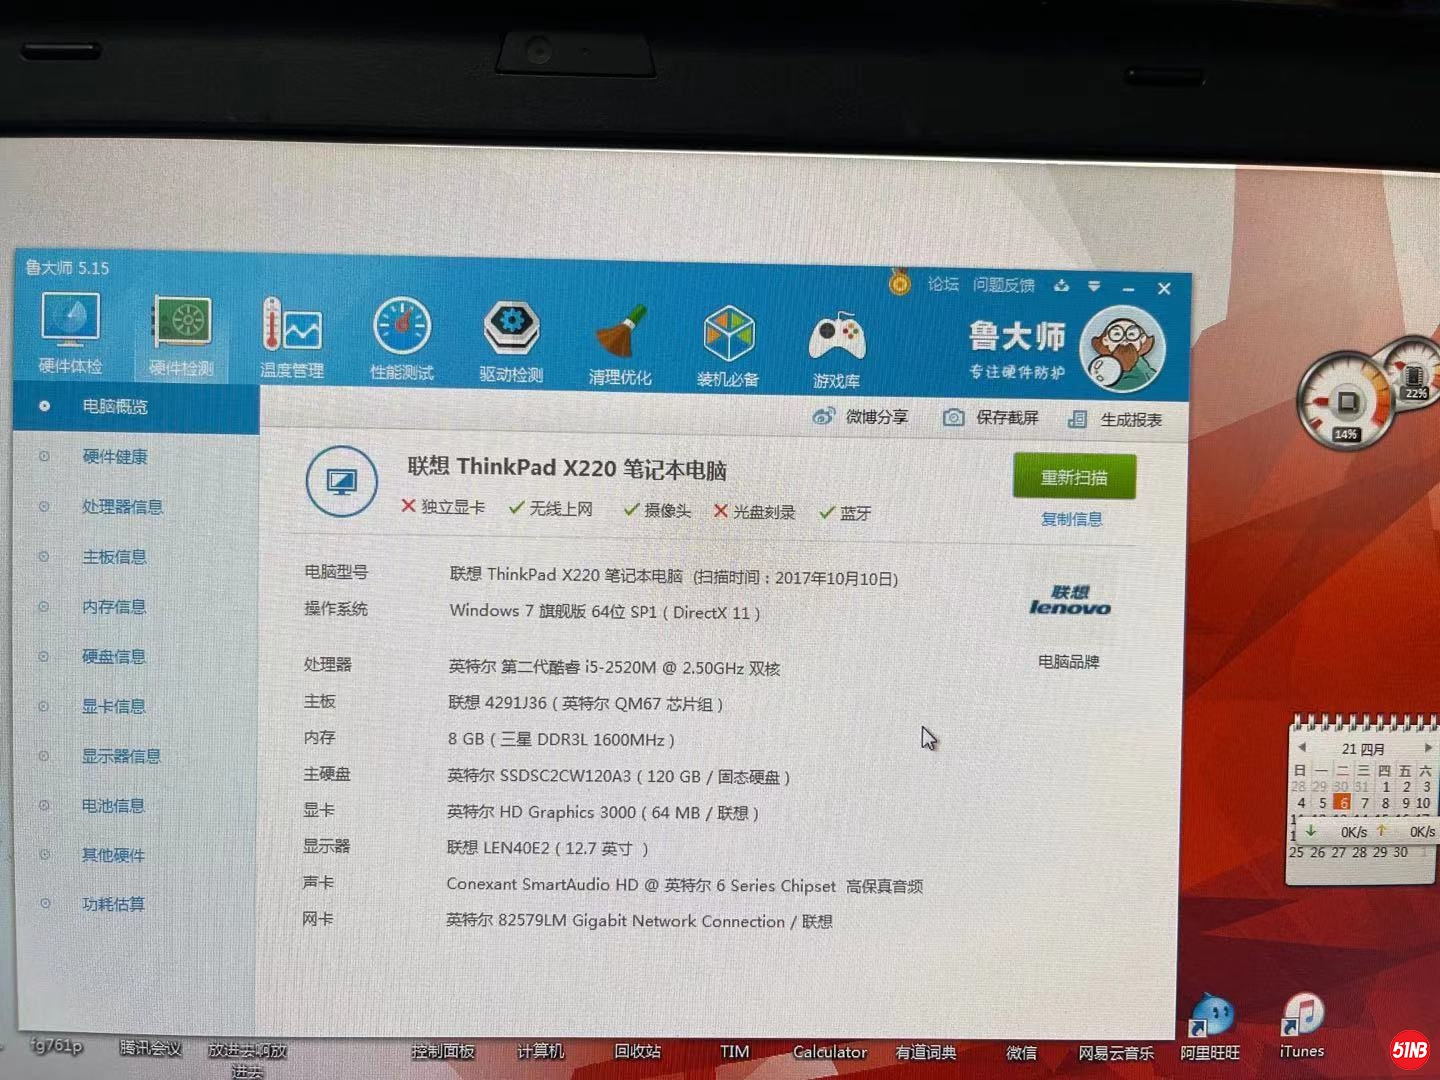This screenshot has height=1080, width=1440.
Task: Click 光盘刻录 feature indicator
Action: coord(754,512)
